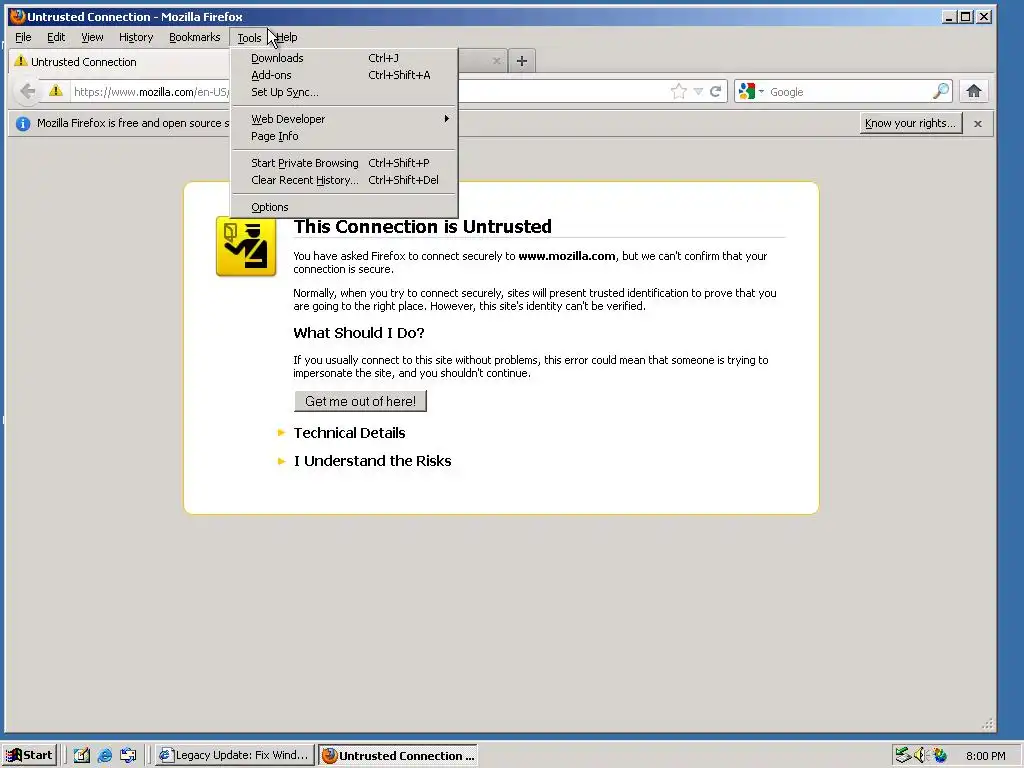1024x768 pixels.
Task: Click the tray icon beside the clock
Action: click(940, 755)
